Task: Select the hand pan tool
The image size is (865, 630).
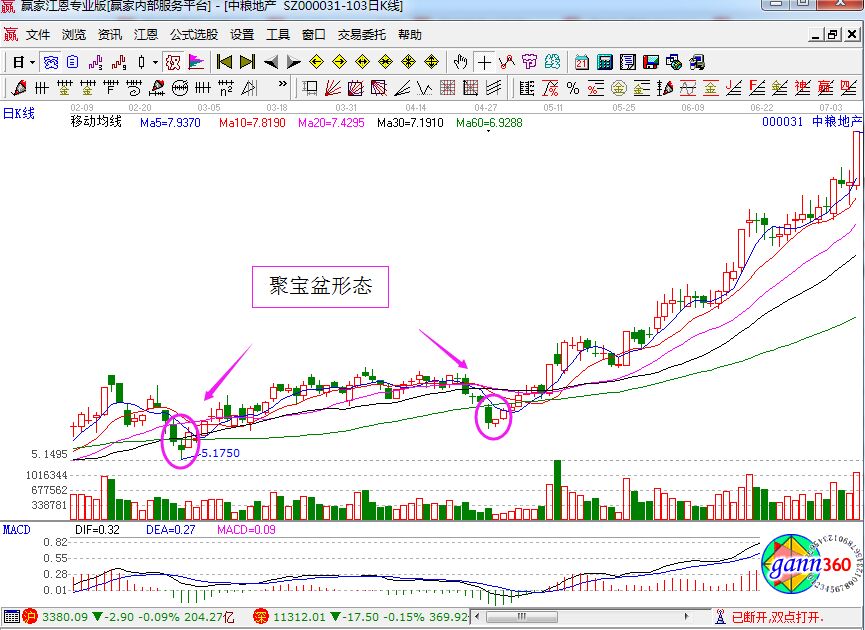Action: tap(460, 62)
